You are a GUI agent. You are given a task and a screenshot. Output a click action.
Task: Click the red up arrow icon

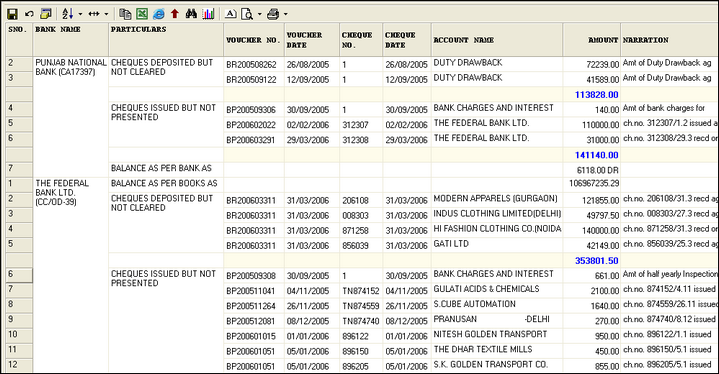(175, 14)
